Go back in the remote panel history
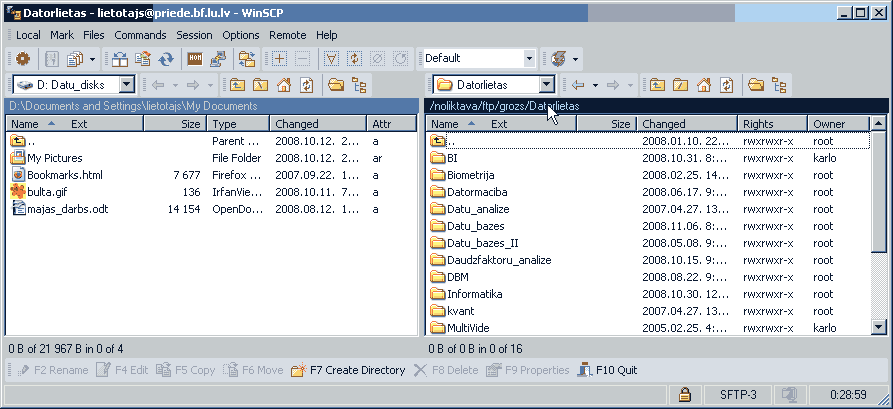This screenshot has height=409, width=893. tap(578, 85)
